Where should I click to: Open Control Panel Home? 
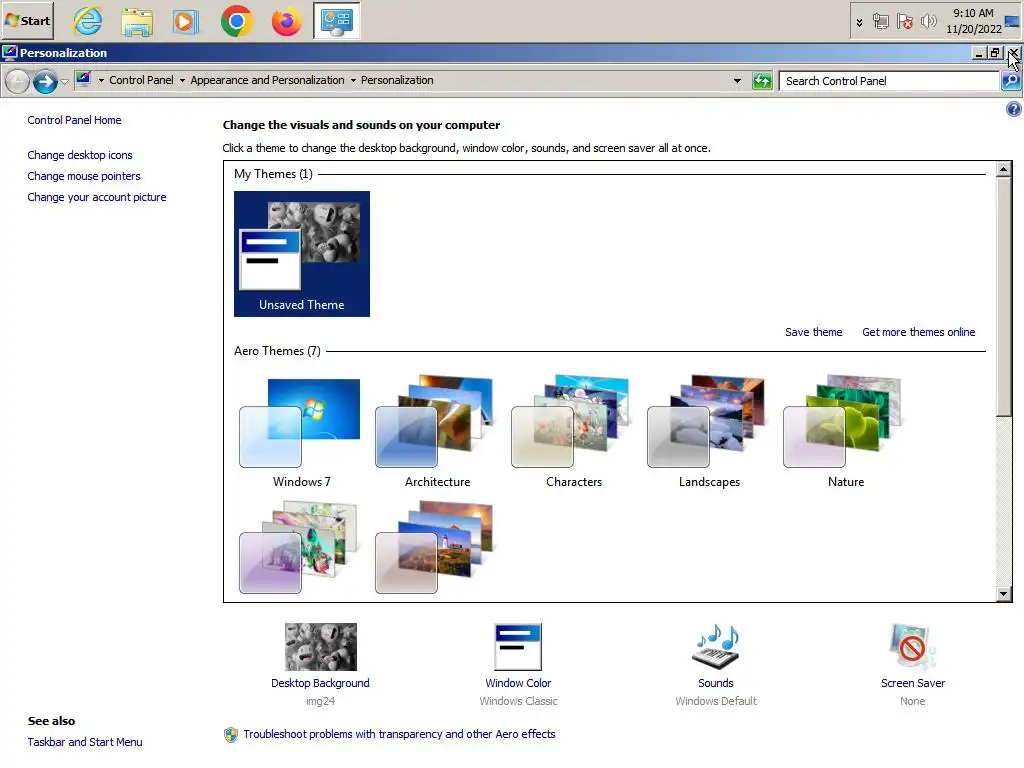point(74,120)
